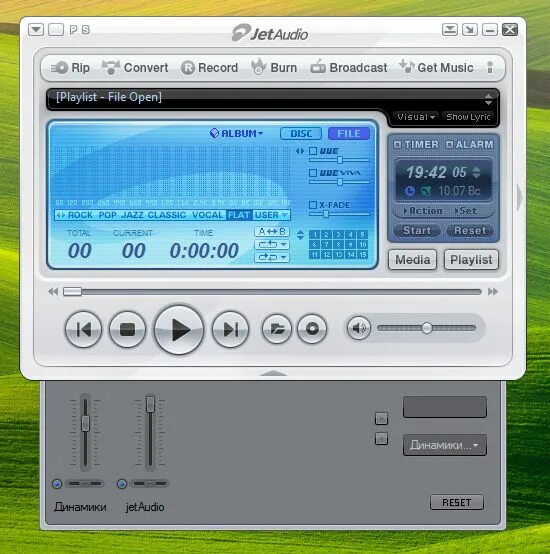Open the Burn disc tool
The width and height of the screenshot is (550, 554).
[x=274, y=67]
